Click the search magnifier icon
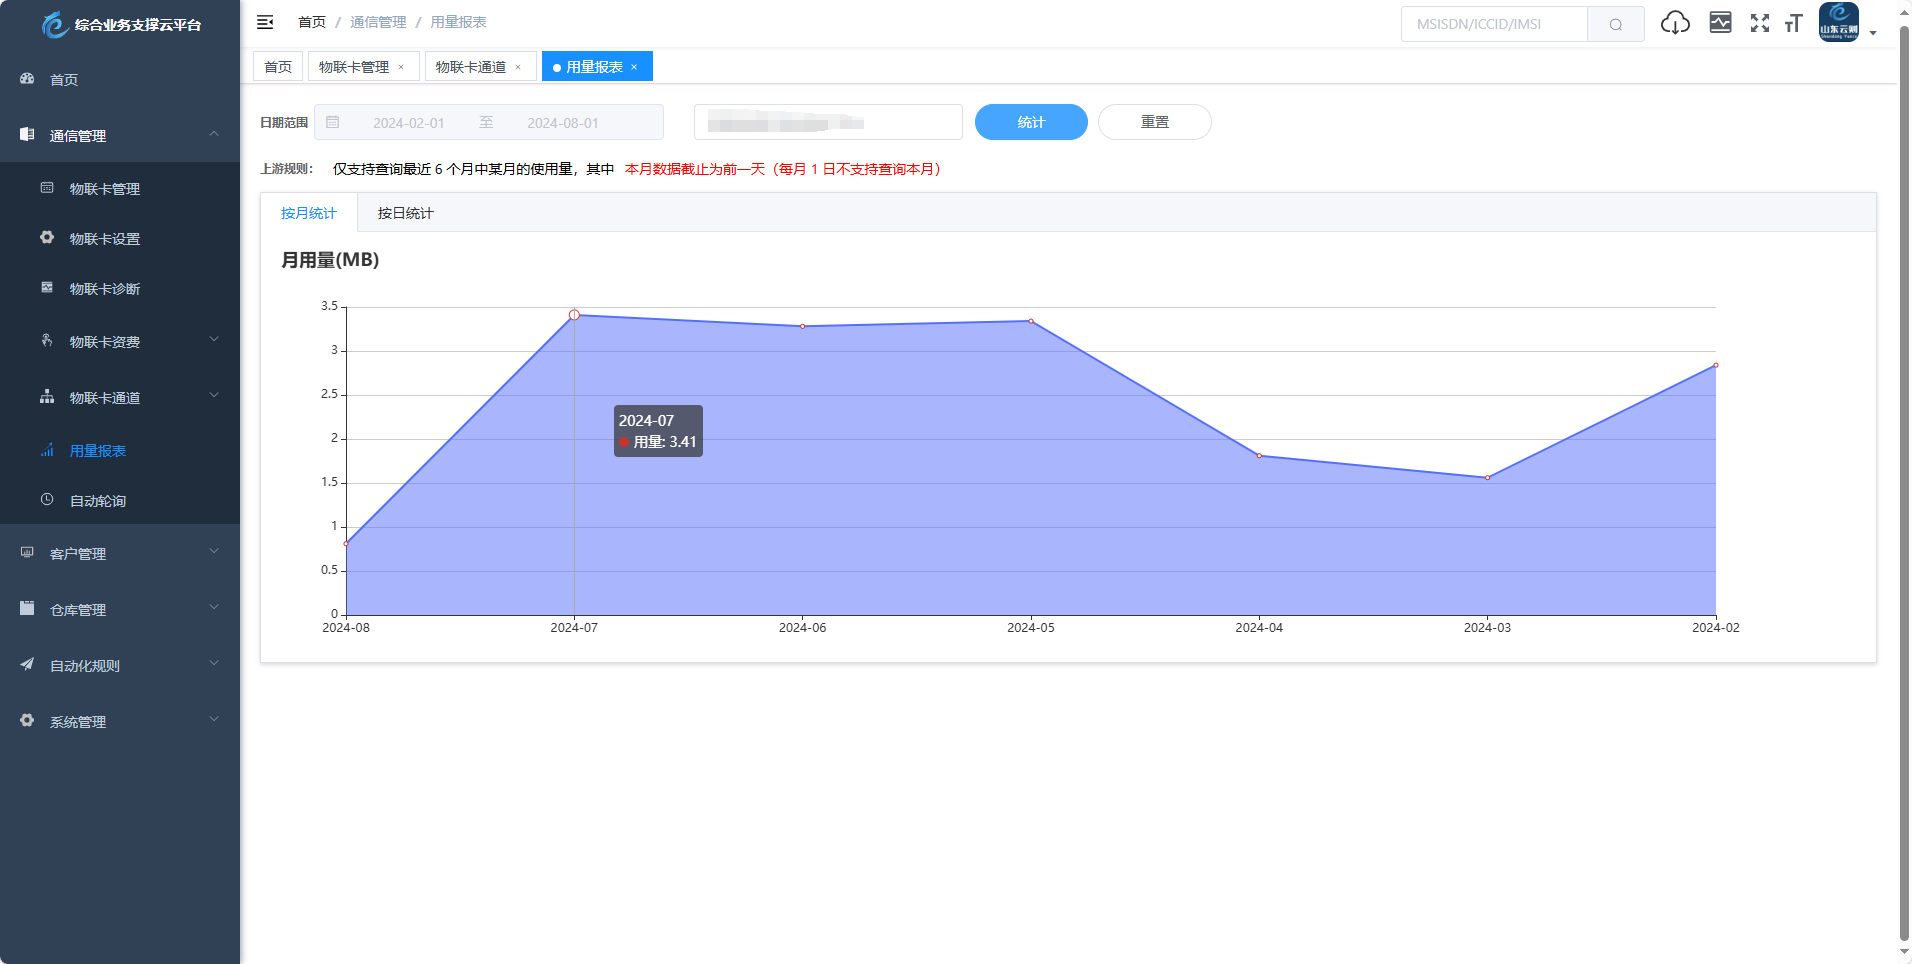Image resolution: width=1912 pixels, height=964 pixels. pyautogui.click(x=1615, y=24)
